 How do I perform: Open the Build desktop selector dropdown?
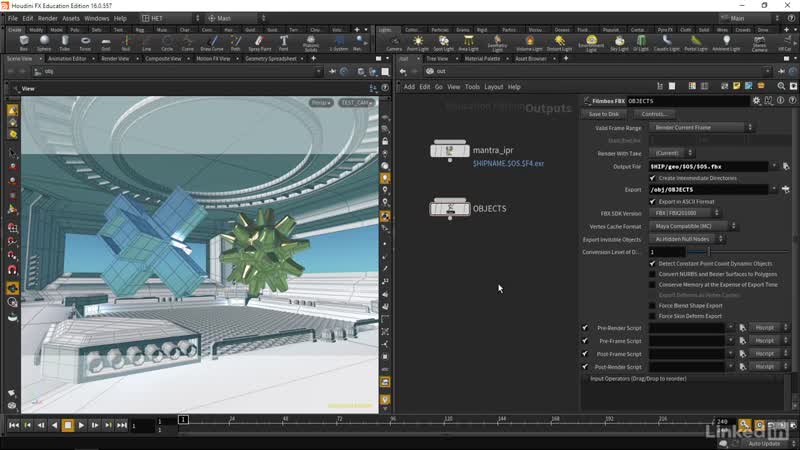(170, 18)
